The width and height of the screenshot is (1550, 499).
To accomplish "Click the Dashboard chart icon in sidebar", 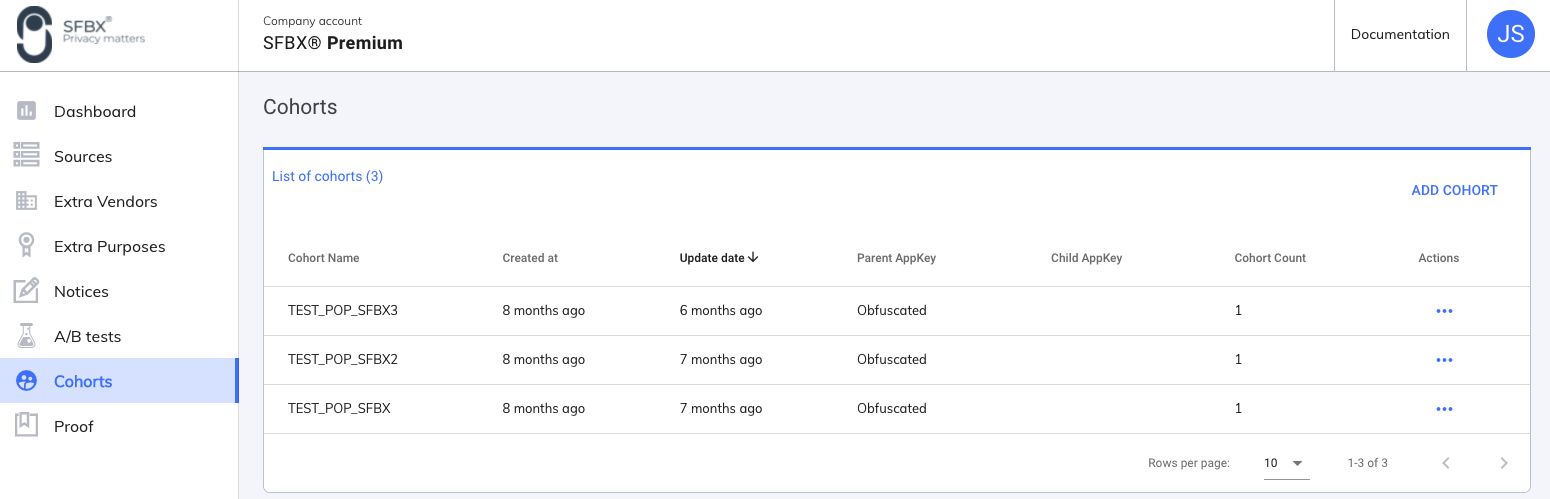I will (x=27, y=111).
